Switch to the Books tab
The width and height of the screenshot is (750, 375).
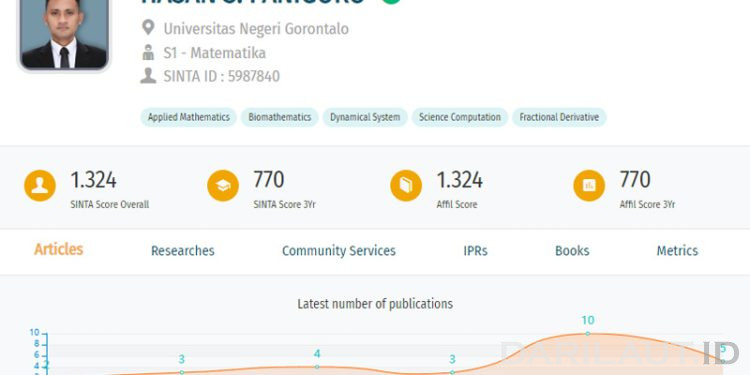click(572, 251)
